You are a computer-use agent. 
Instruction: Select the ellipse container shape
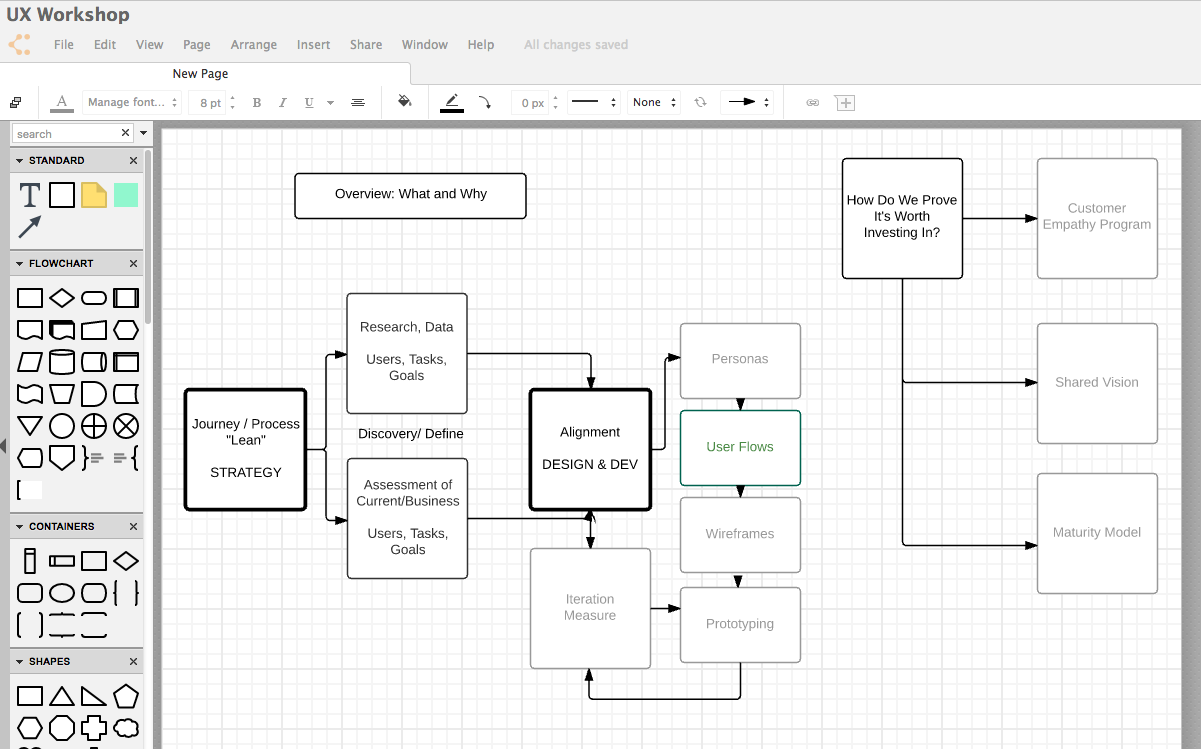62,593
